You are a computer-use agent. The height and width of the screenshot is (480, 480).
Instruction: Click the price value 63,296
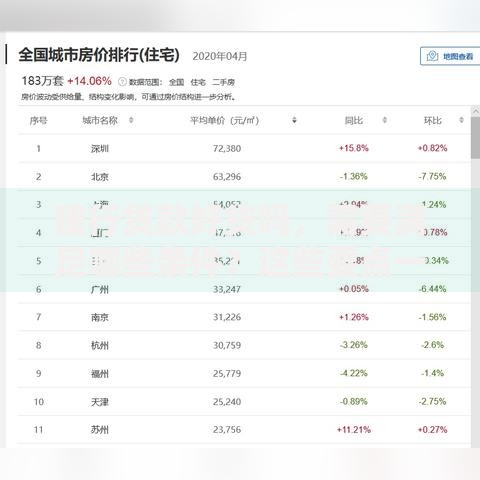pyautogui.click(x=227, y=177)
